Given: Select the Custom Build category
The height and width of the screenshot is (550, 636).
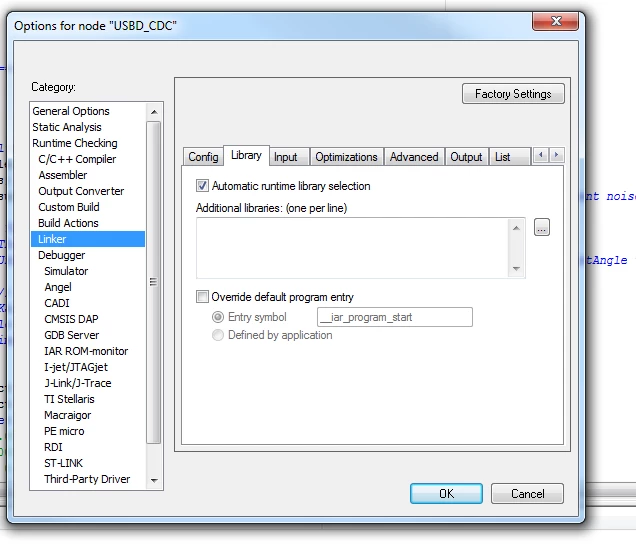Looking at the screenshot, I should pos(88,207).
